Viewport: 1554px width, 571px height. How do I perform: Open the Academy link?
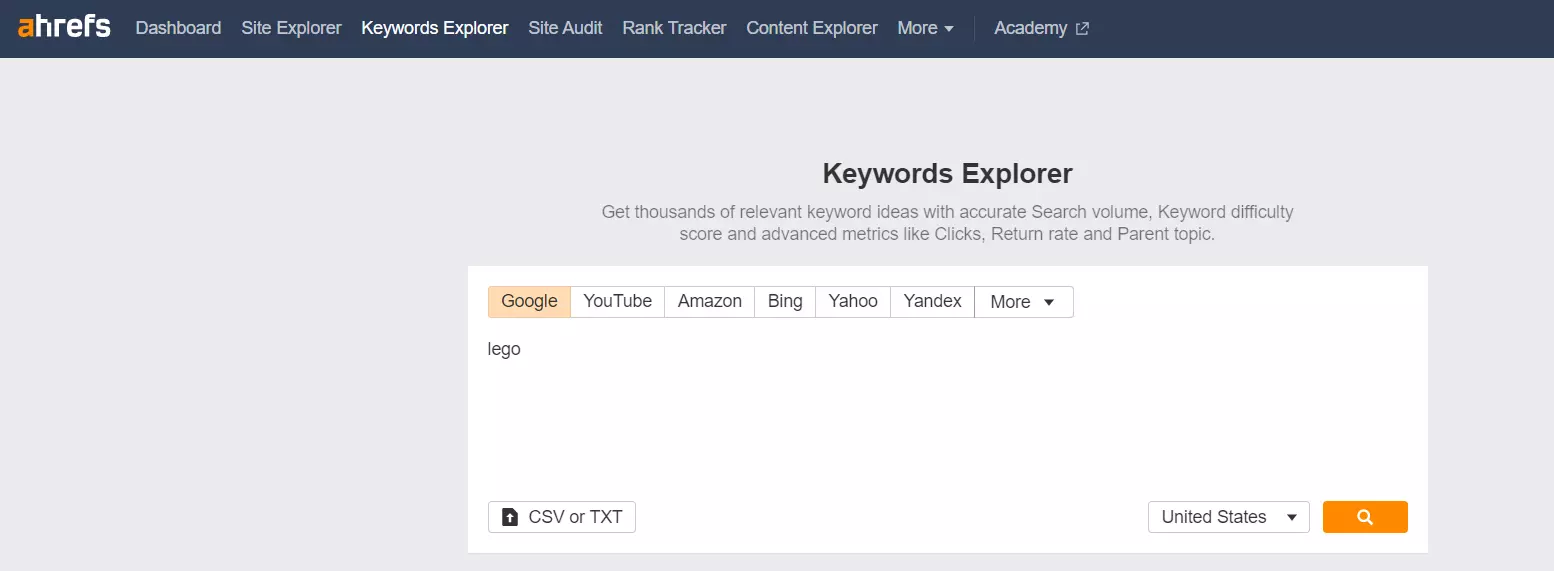click(1041, 28)
